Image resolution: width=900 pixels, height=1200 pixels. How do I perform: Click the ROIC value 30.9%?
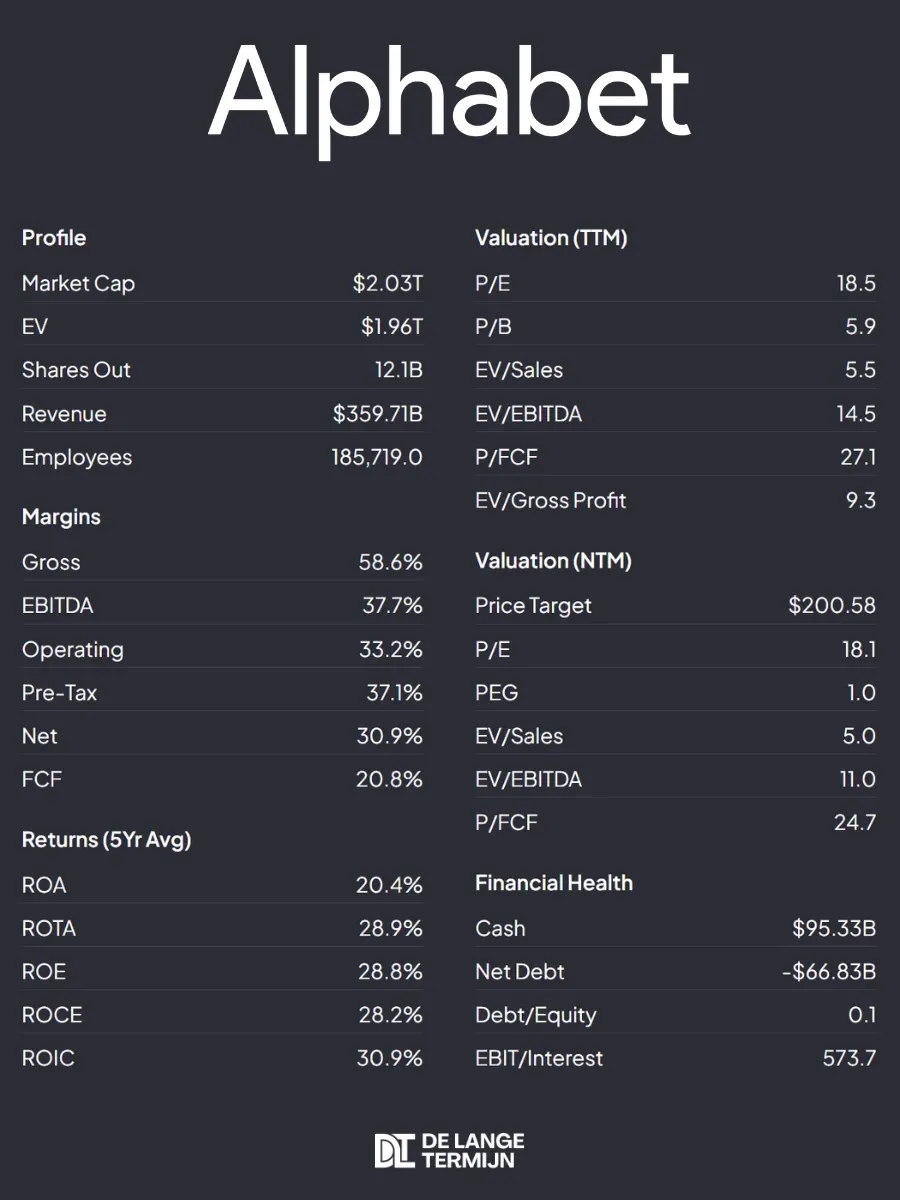coord(390,1058)
